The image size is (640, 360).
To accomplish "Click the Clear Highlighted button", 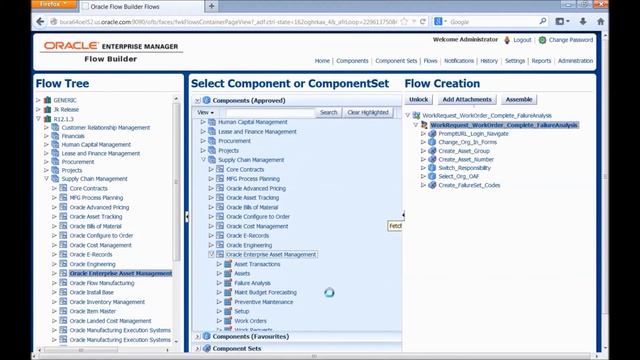I will (368, 112).
